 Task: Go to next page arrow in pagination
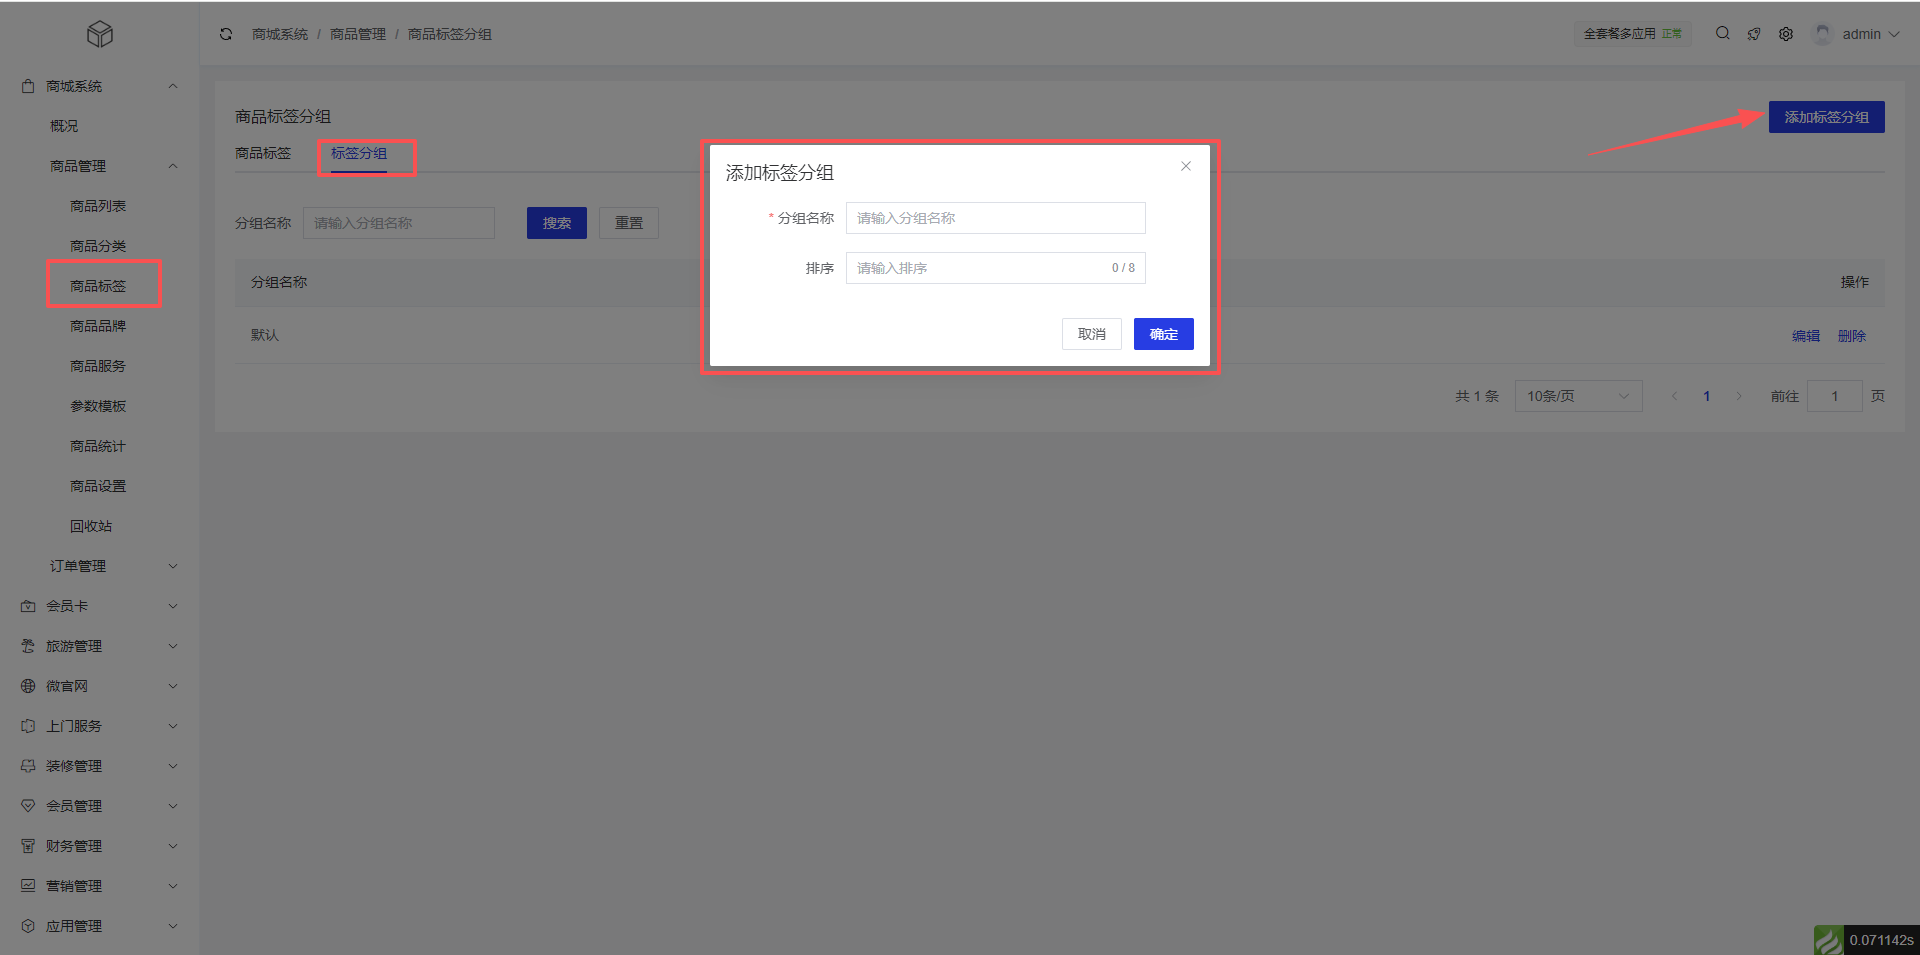(1739, 396)
